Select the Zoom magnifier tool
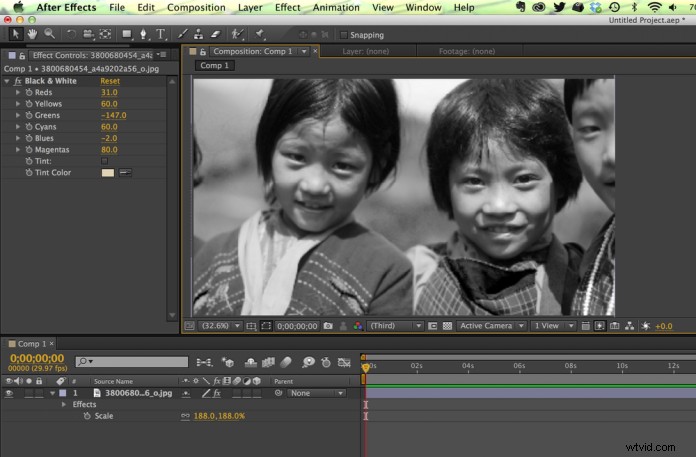Screen dimensions: 696x457 point(49,34)
